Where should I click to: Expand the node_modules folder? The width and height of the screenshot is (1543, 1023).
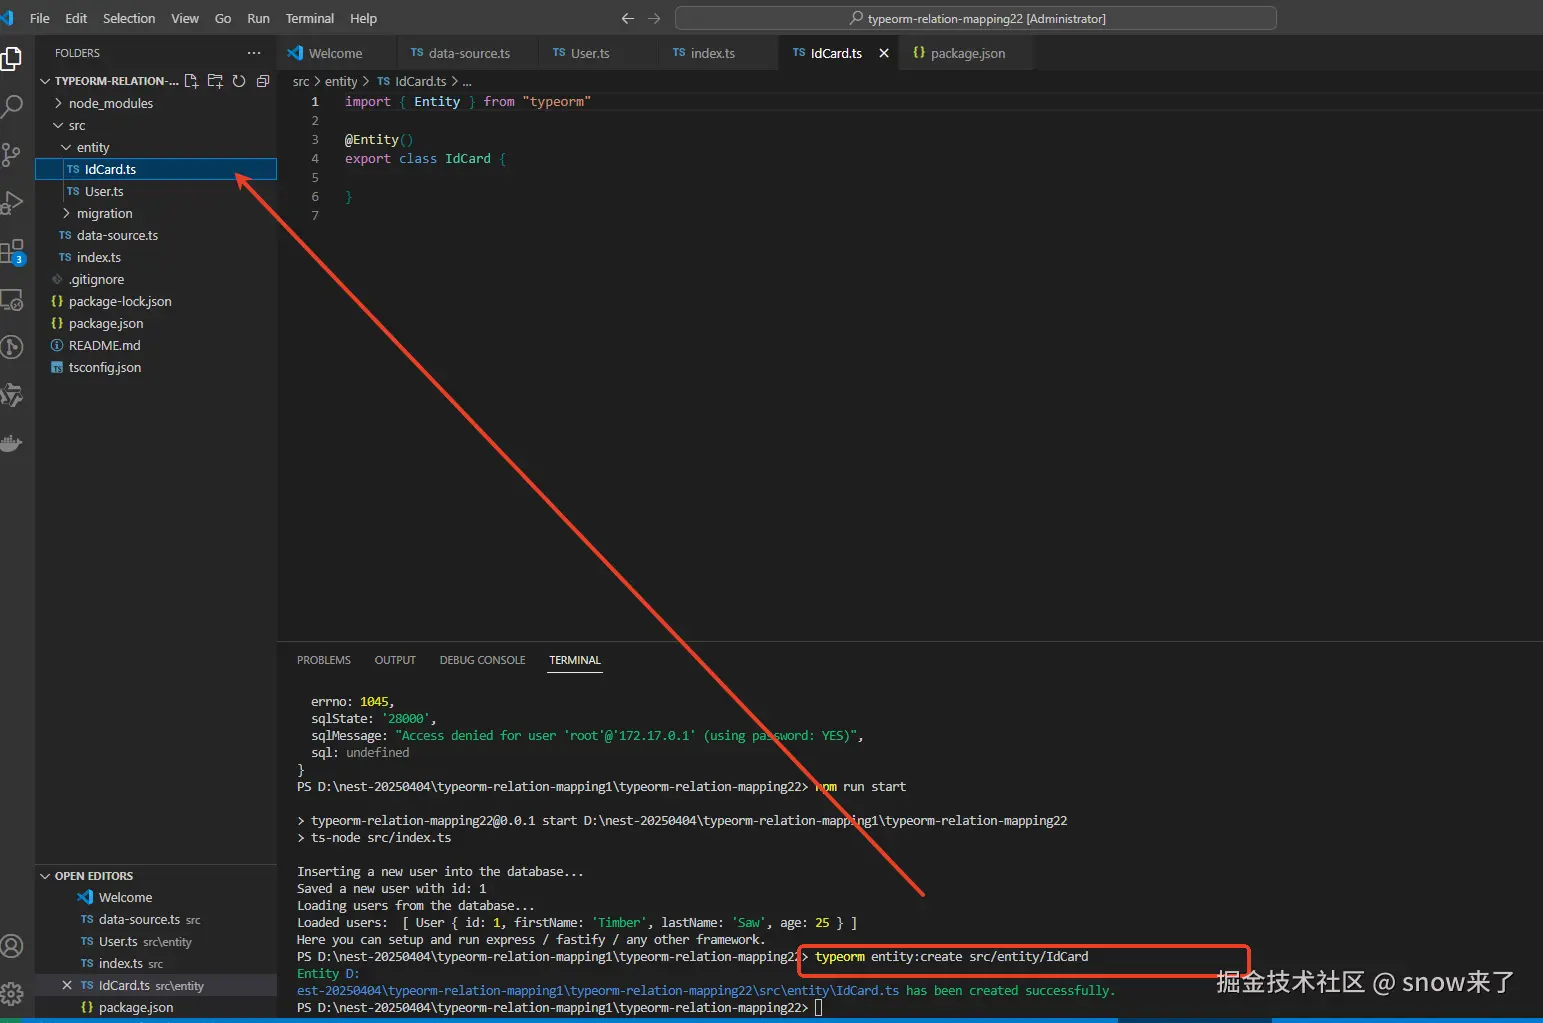[x=59, y=103]
